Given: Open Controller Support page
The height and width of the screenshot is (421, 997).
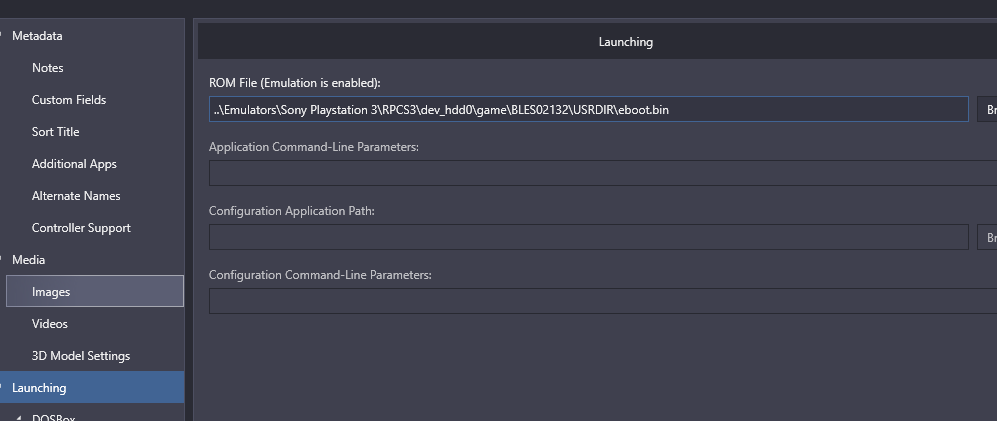Looking at the screenshot, I should tap(81, 228).
